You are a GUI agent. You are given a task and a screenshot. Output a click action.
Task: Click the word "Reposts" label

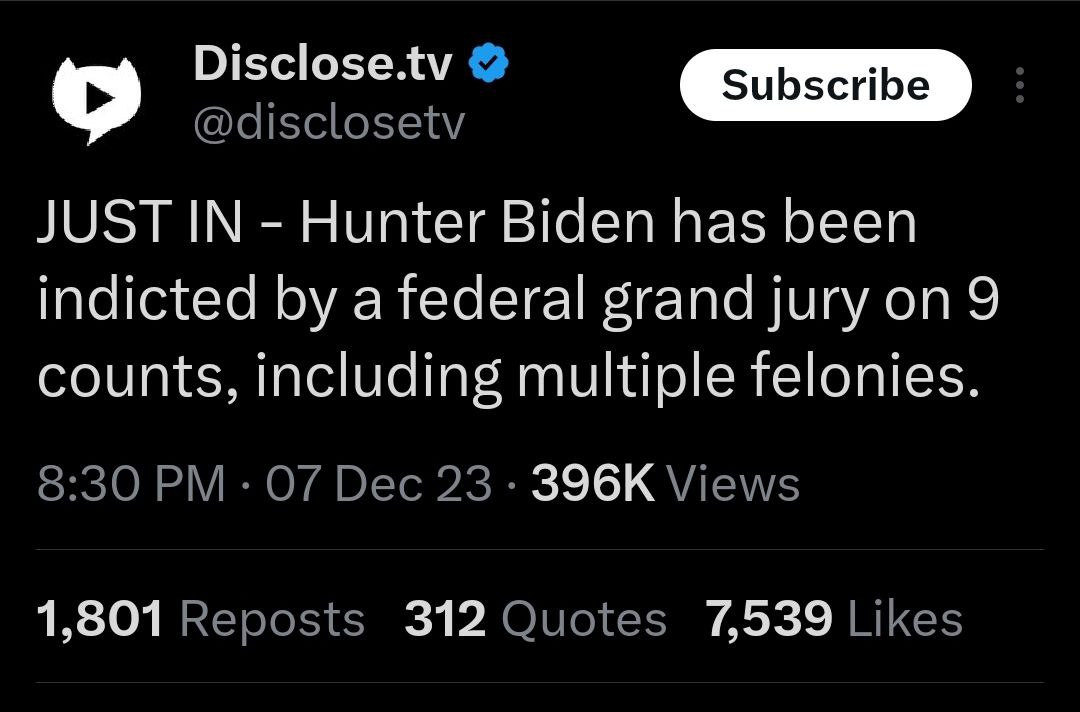[x=272, y=619]
